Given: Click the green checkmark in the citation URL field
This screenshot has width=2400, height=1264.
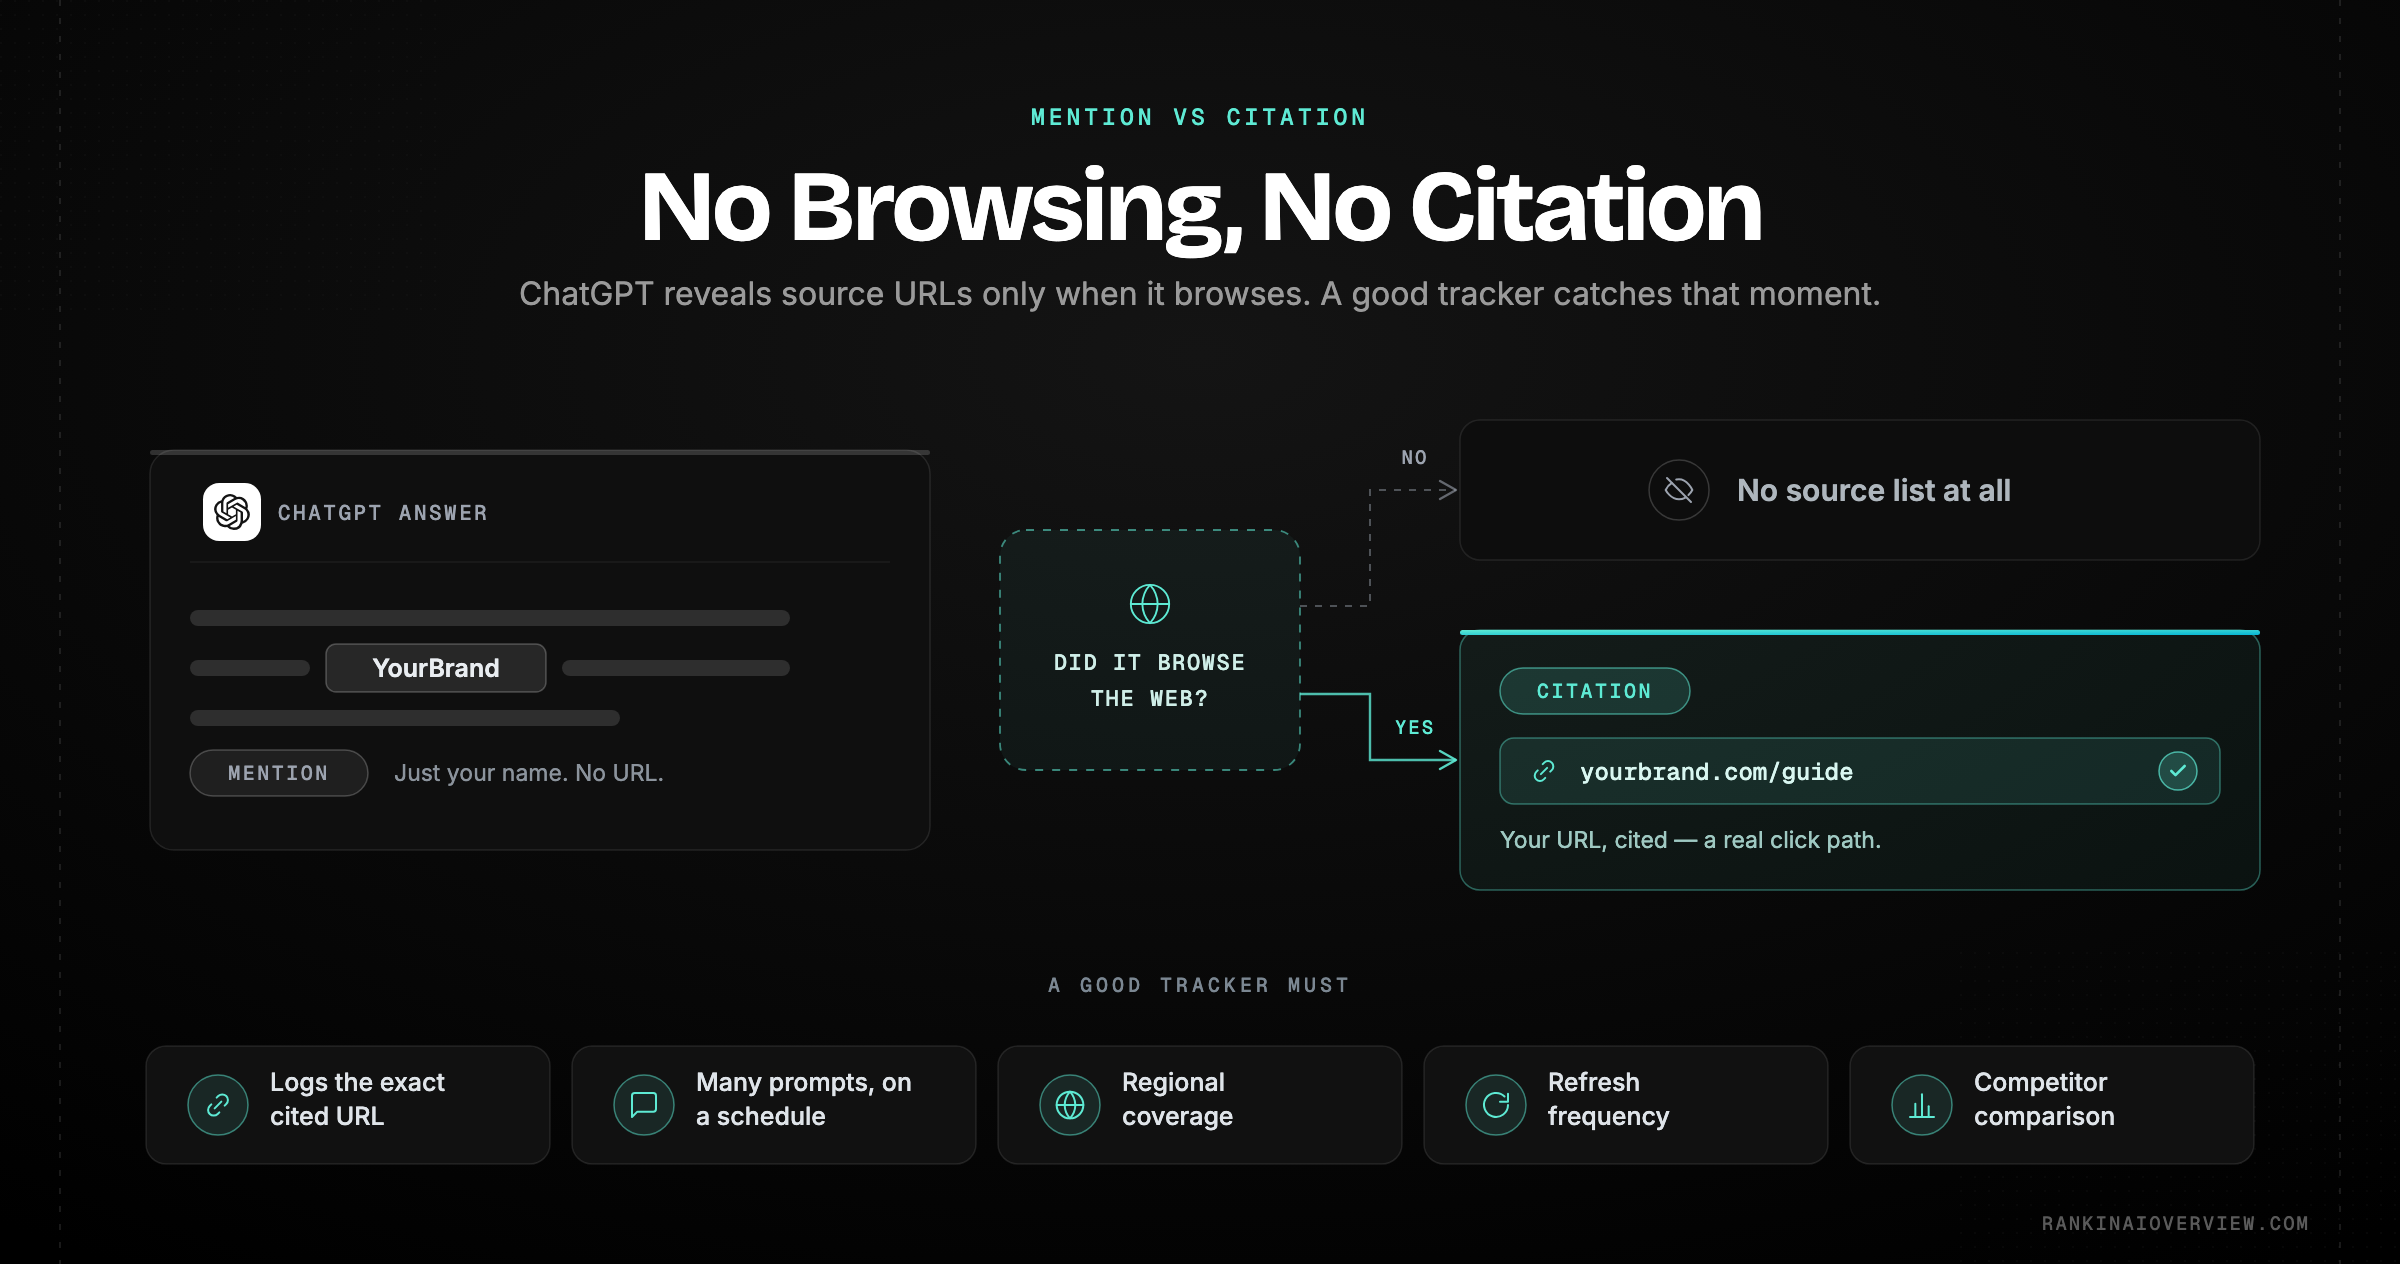Looking at the screenshot, I should 2178,771.
